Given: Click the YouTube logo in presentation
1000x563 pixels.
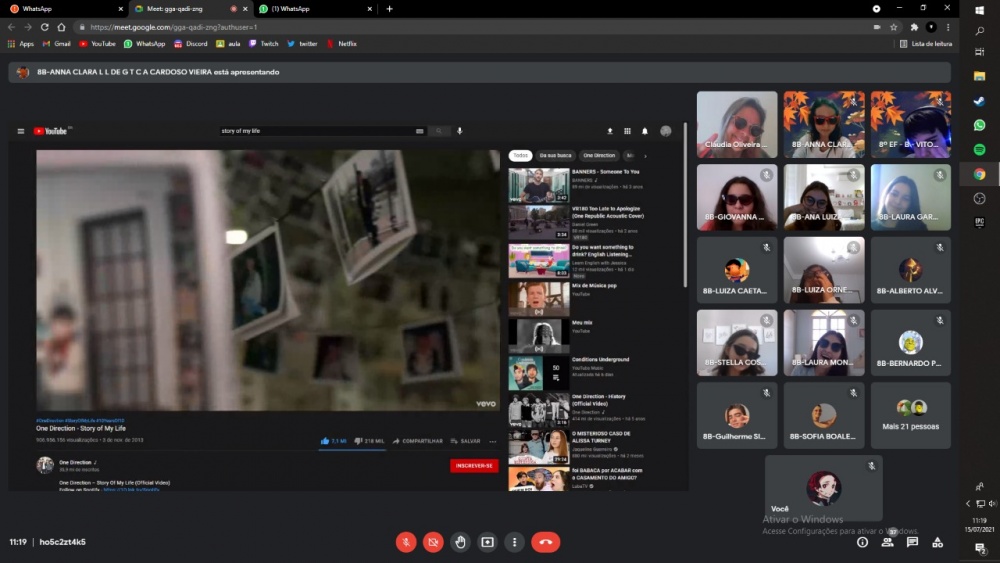Looking at the screenshot, I should point(50,131).
